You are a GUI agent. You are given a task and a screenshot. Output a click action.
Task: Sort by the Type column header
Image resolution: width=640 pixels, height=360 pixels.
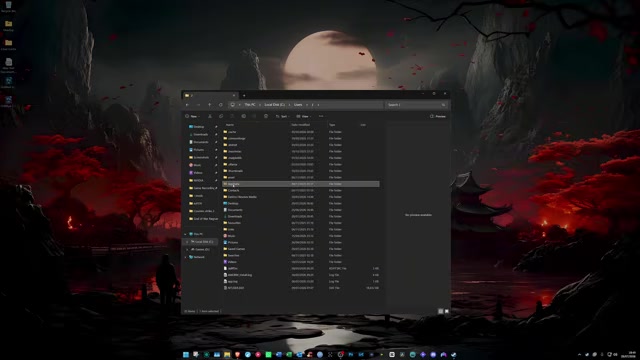point(332,125)
